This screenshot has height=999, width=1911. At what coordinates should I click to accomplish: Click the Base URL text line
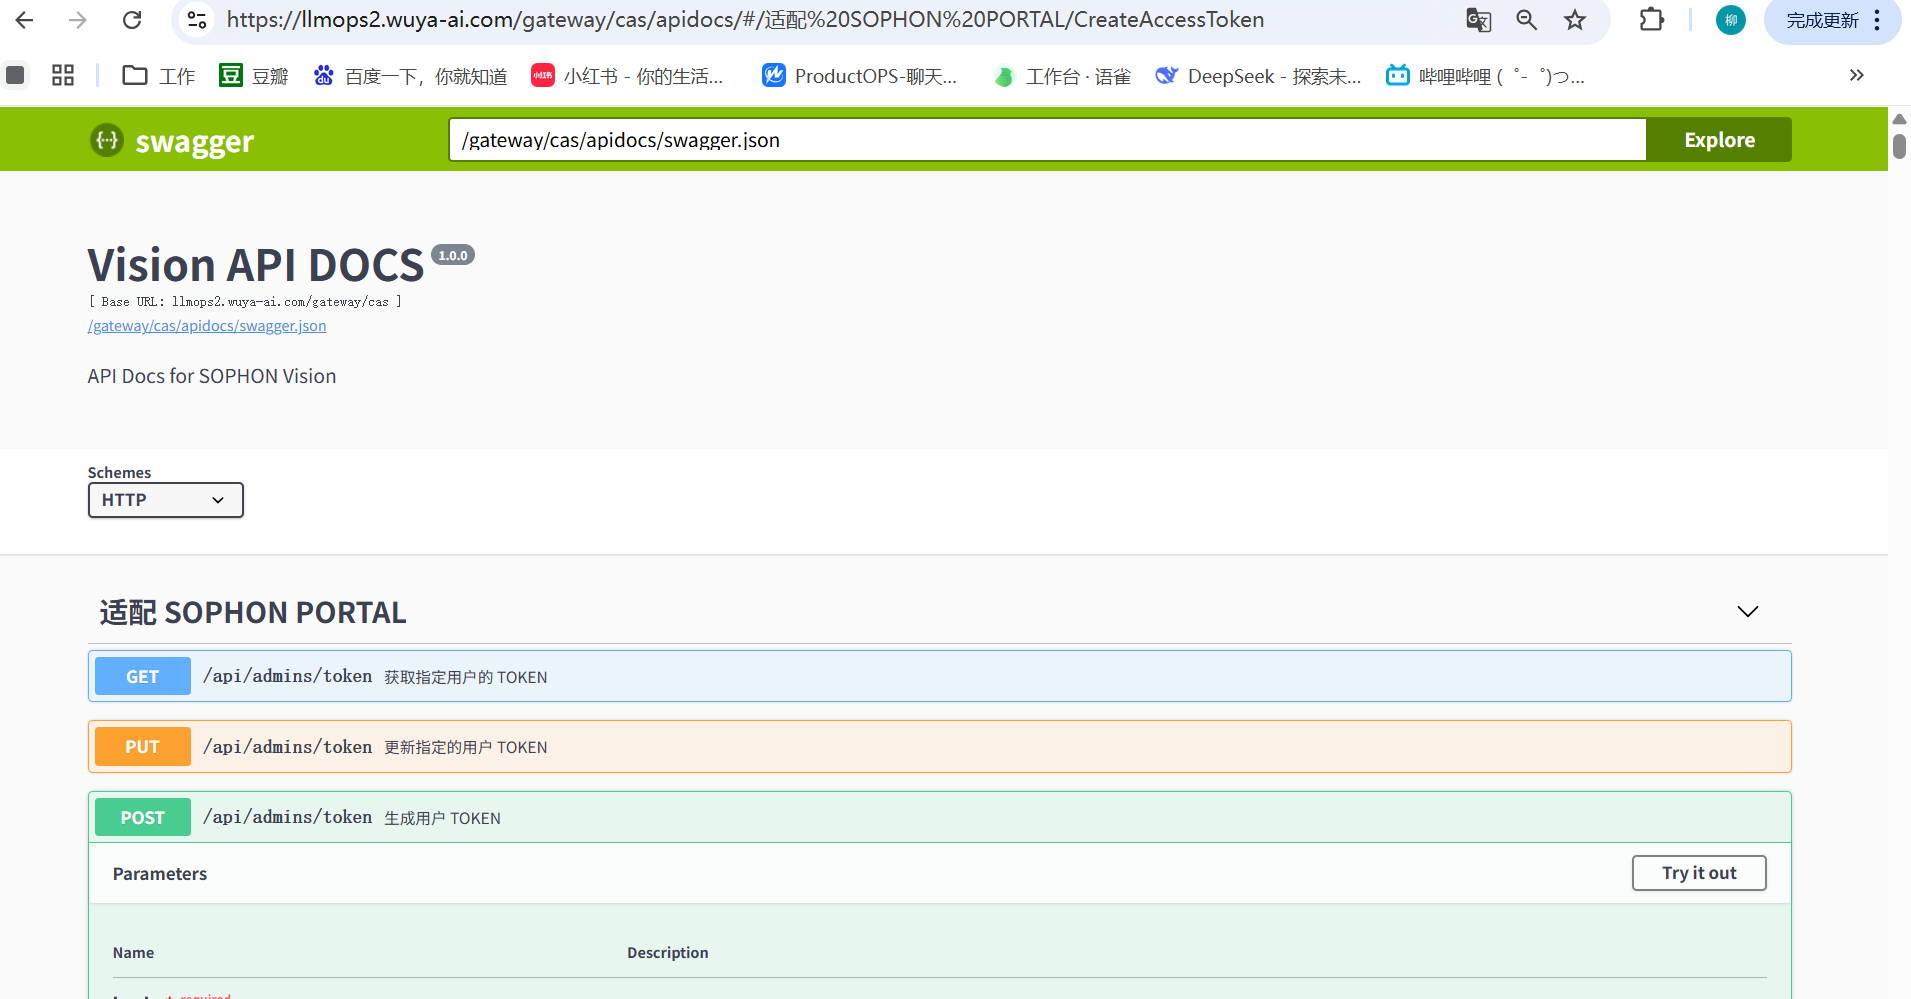point(245,302)
